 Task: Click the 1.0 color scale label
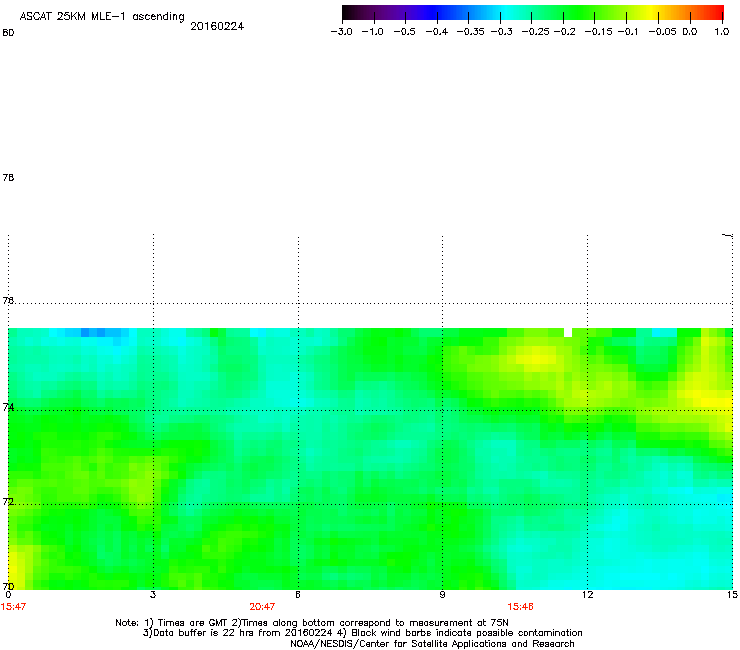coord(722,32)
